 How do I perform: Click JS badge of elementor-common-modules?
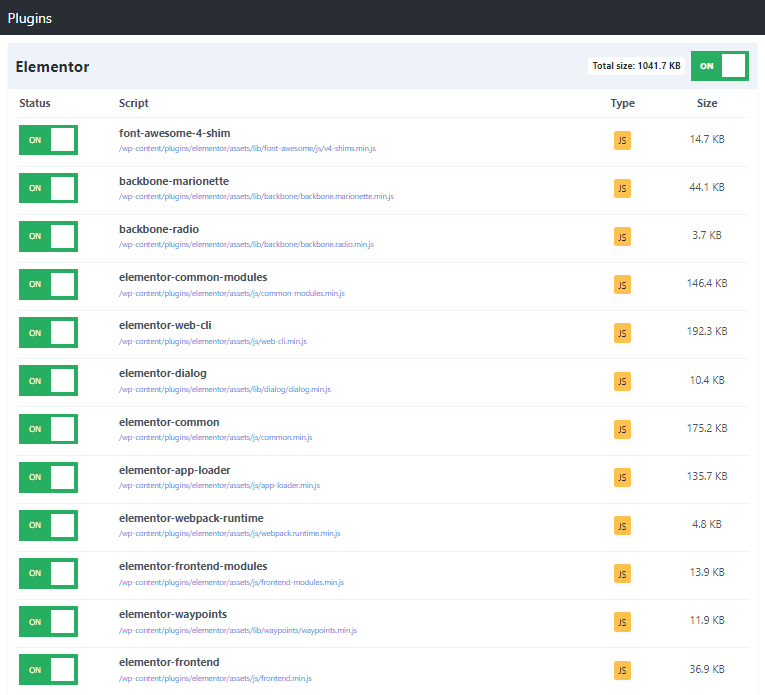[622, 284]
